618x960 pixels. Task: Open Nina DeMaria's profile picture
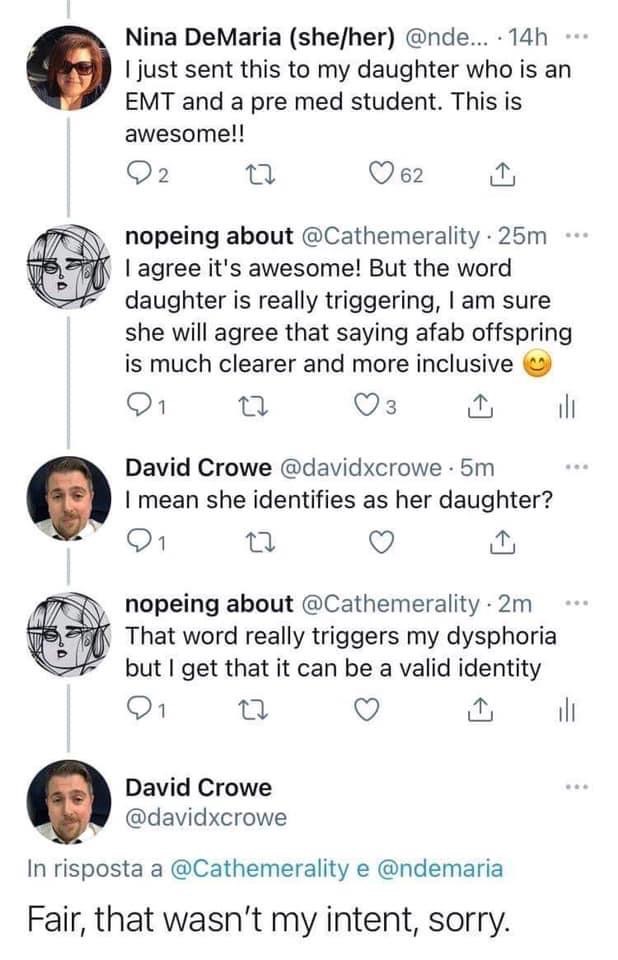click(67, 69)
